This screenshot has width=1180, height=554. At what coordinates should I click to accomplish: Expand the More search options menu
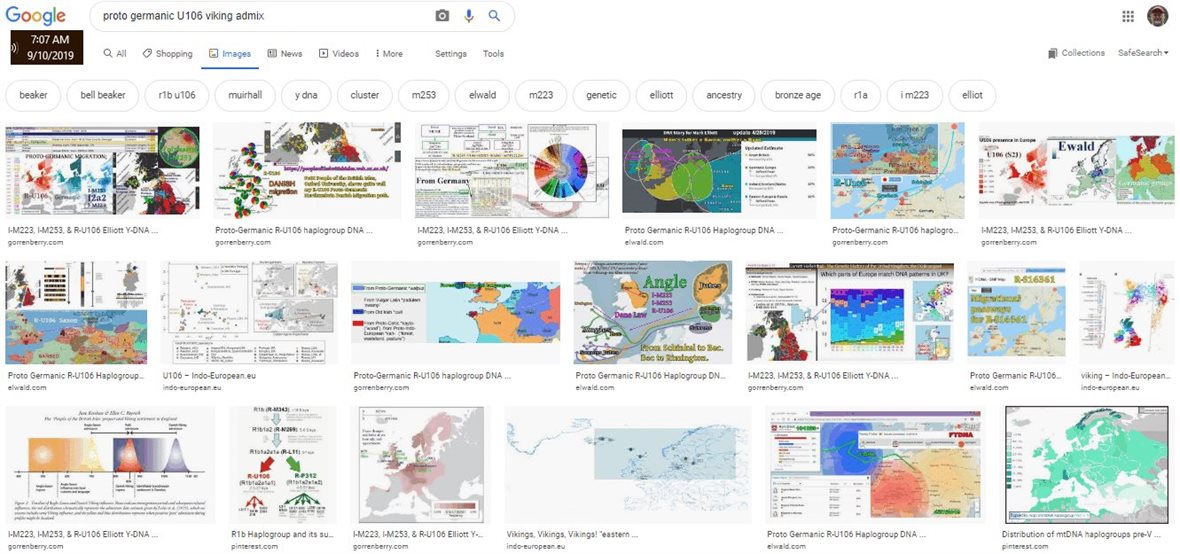(x=387, y=54)
